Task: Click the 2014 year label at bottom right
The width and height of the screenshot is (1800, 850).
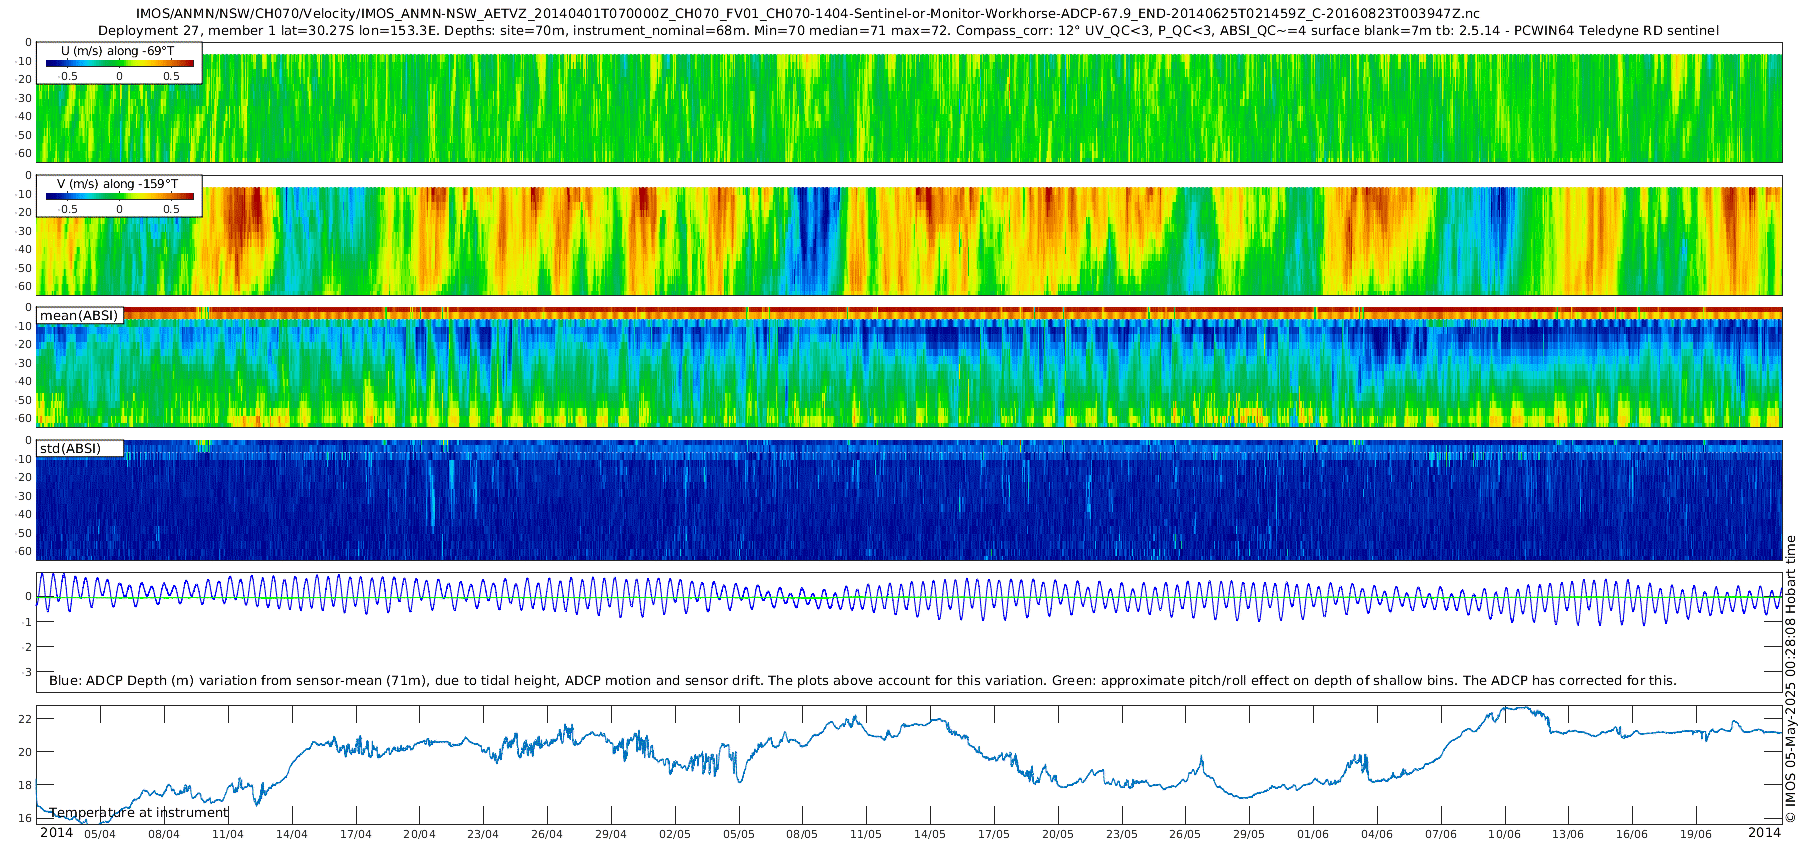Action: pos(1764,832)
